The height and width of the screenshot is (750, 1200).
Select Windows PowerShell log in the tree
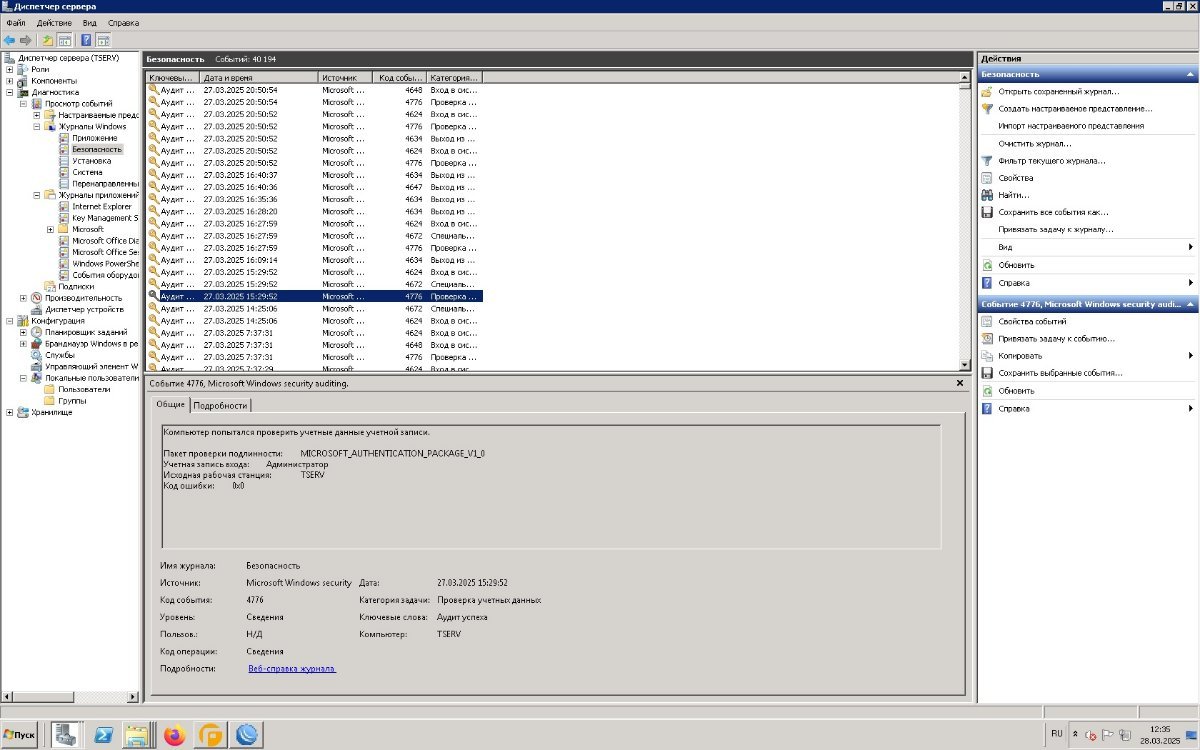105,264
